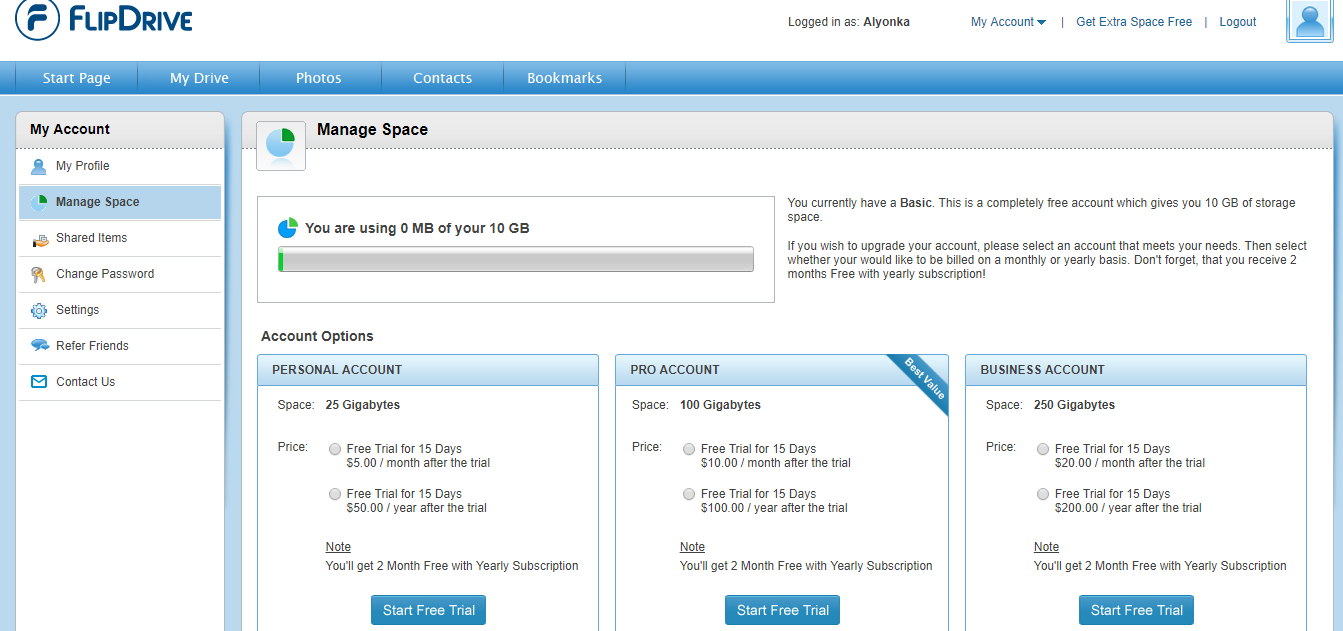Click the '250 Gigabytes' space value
1343x631 pixels.
pyautogui.click(x=1074, y=405)
